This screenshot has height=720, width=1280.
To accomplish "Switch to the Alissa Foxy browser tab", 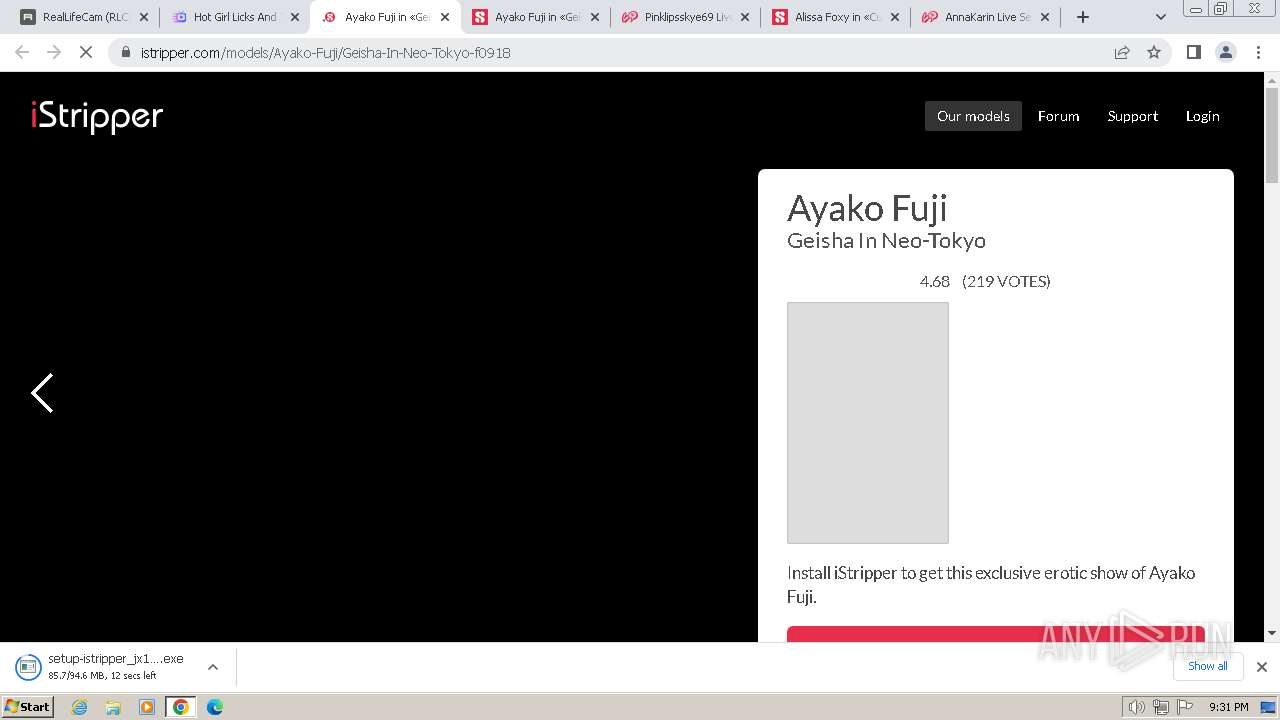I will click(x=834, y=17).
